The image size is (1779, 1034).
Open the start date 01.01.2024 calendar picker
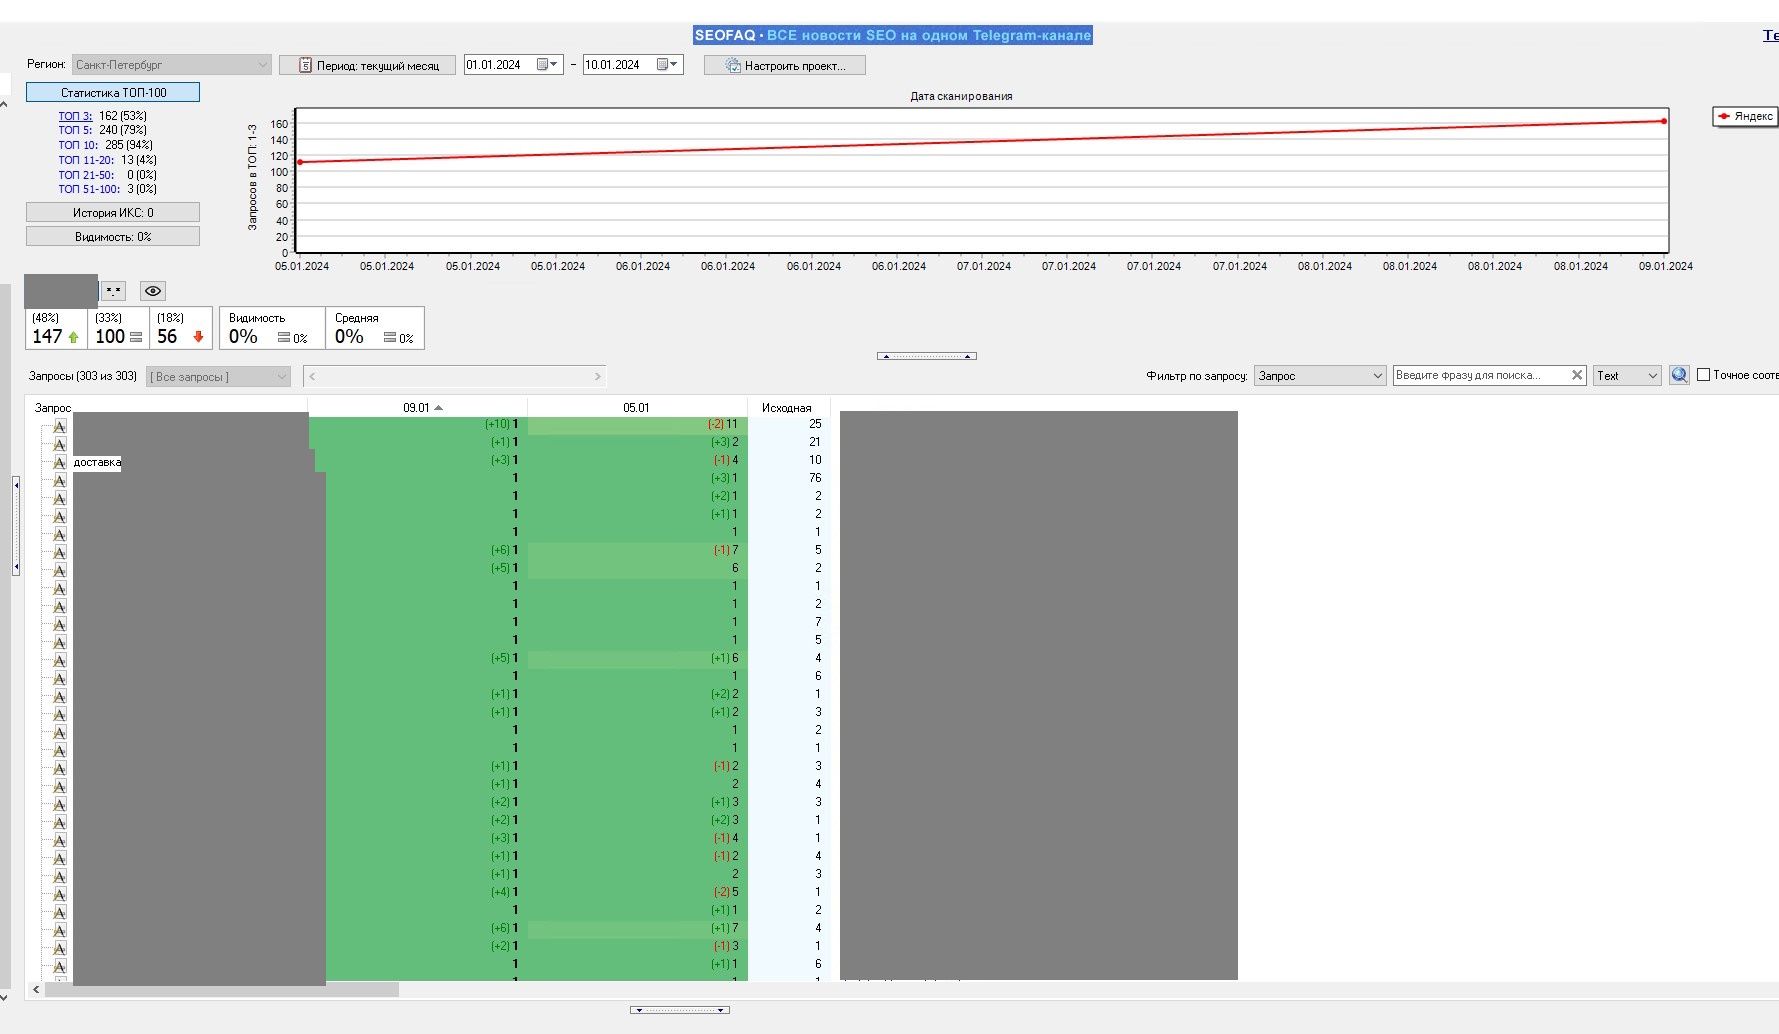pyautogui.click(x=547, y=65)
